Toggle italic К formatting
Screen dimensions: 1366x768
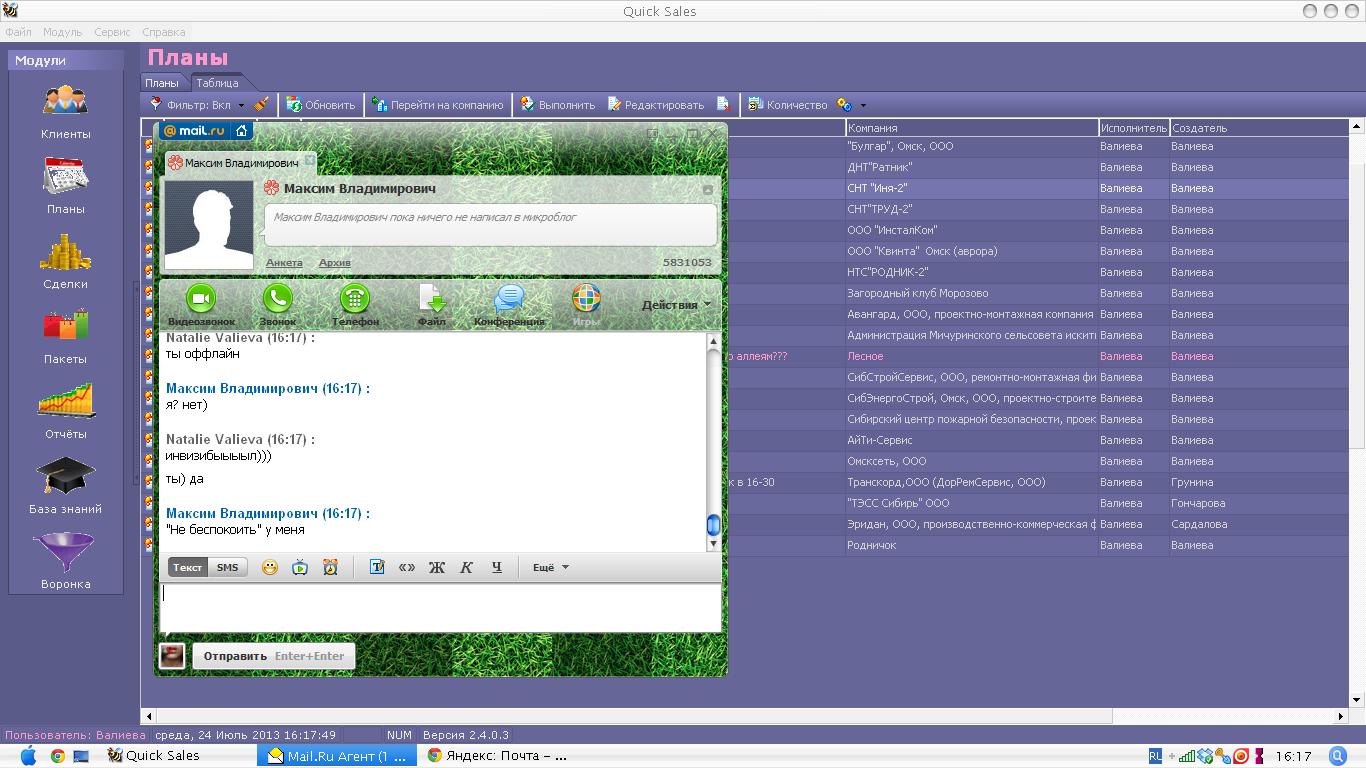pos(466,567)
